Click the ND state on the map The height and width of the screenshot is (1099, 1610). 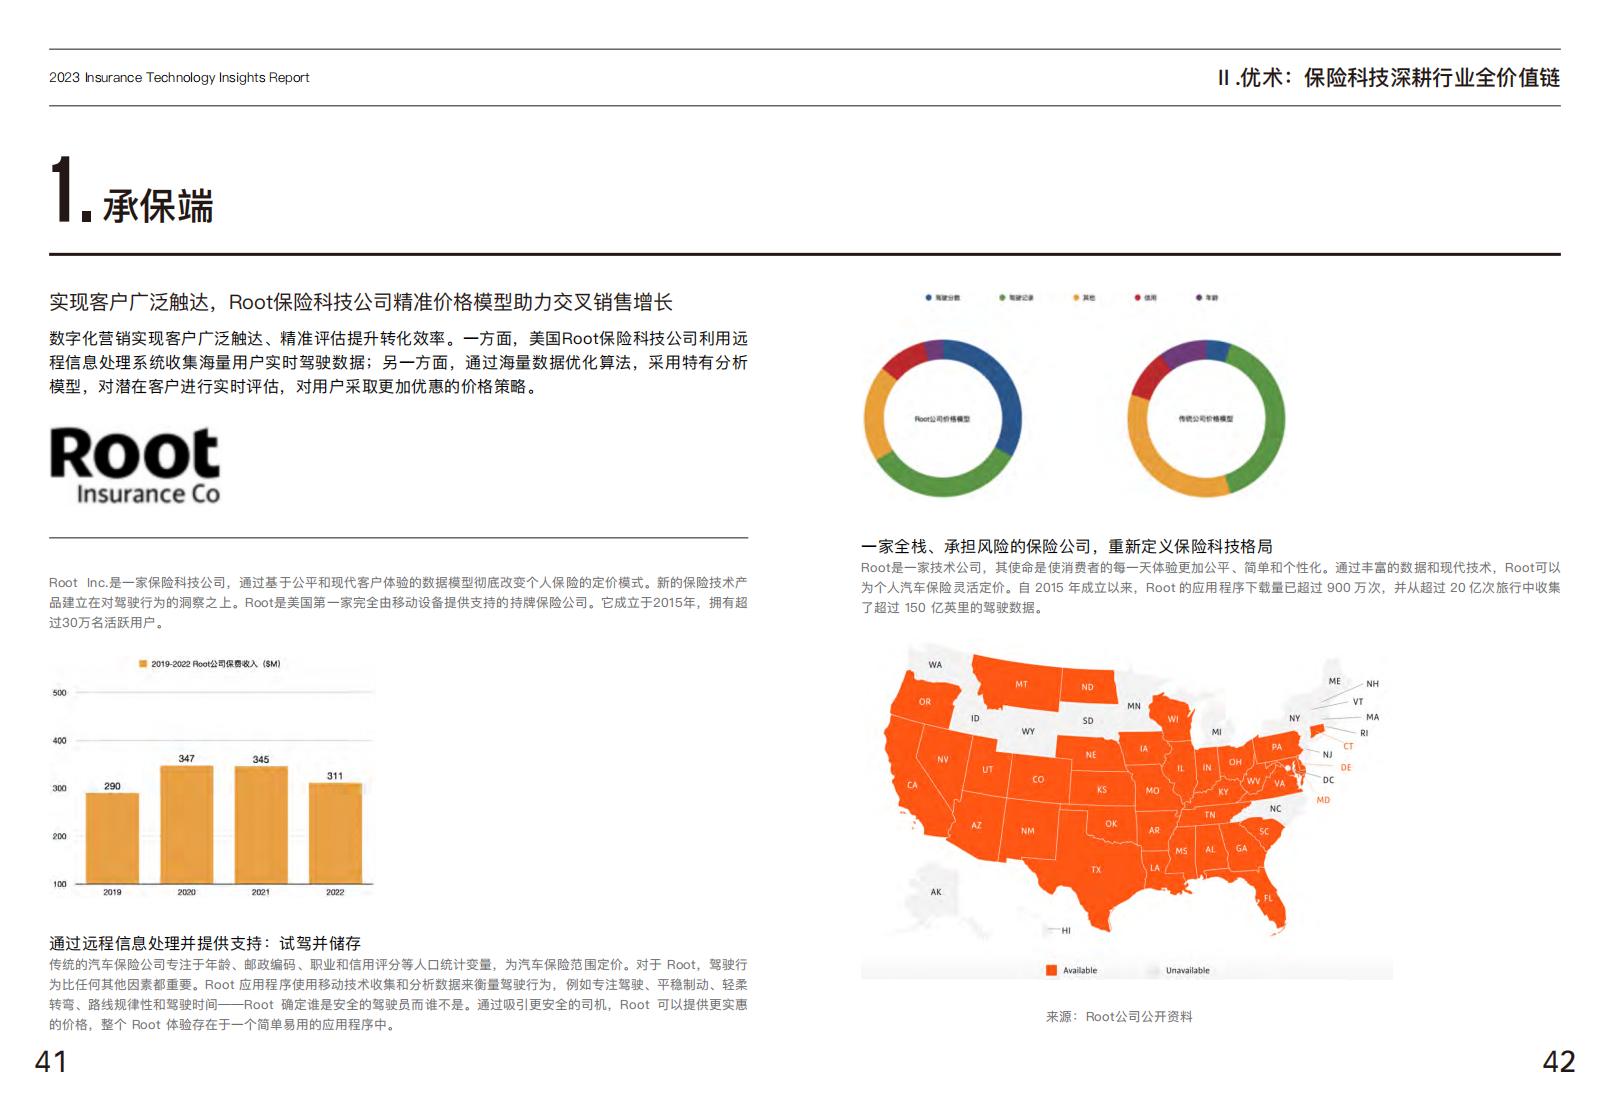(x=1087, y=687)
